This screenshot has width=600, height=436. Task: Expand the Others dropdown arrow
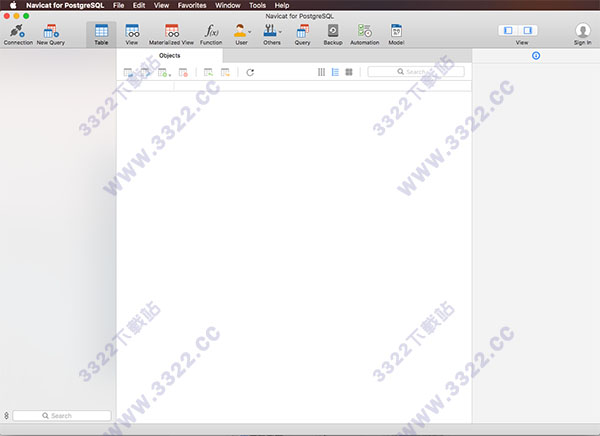(280, 32)
